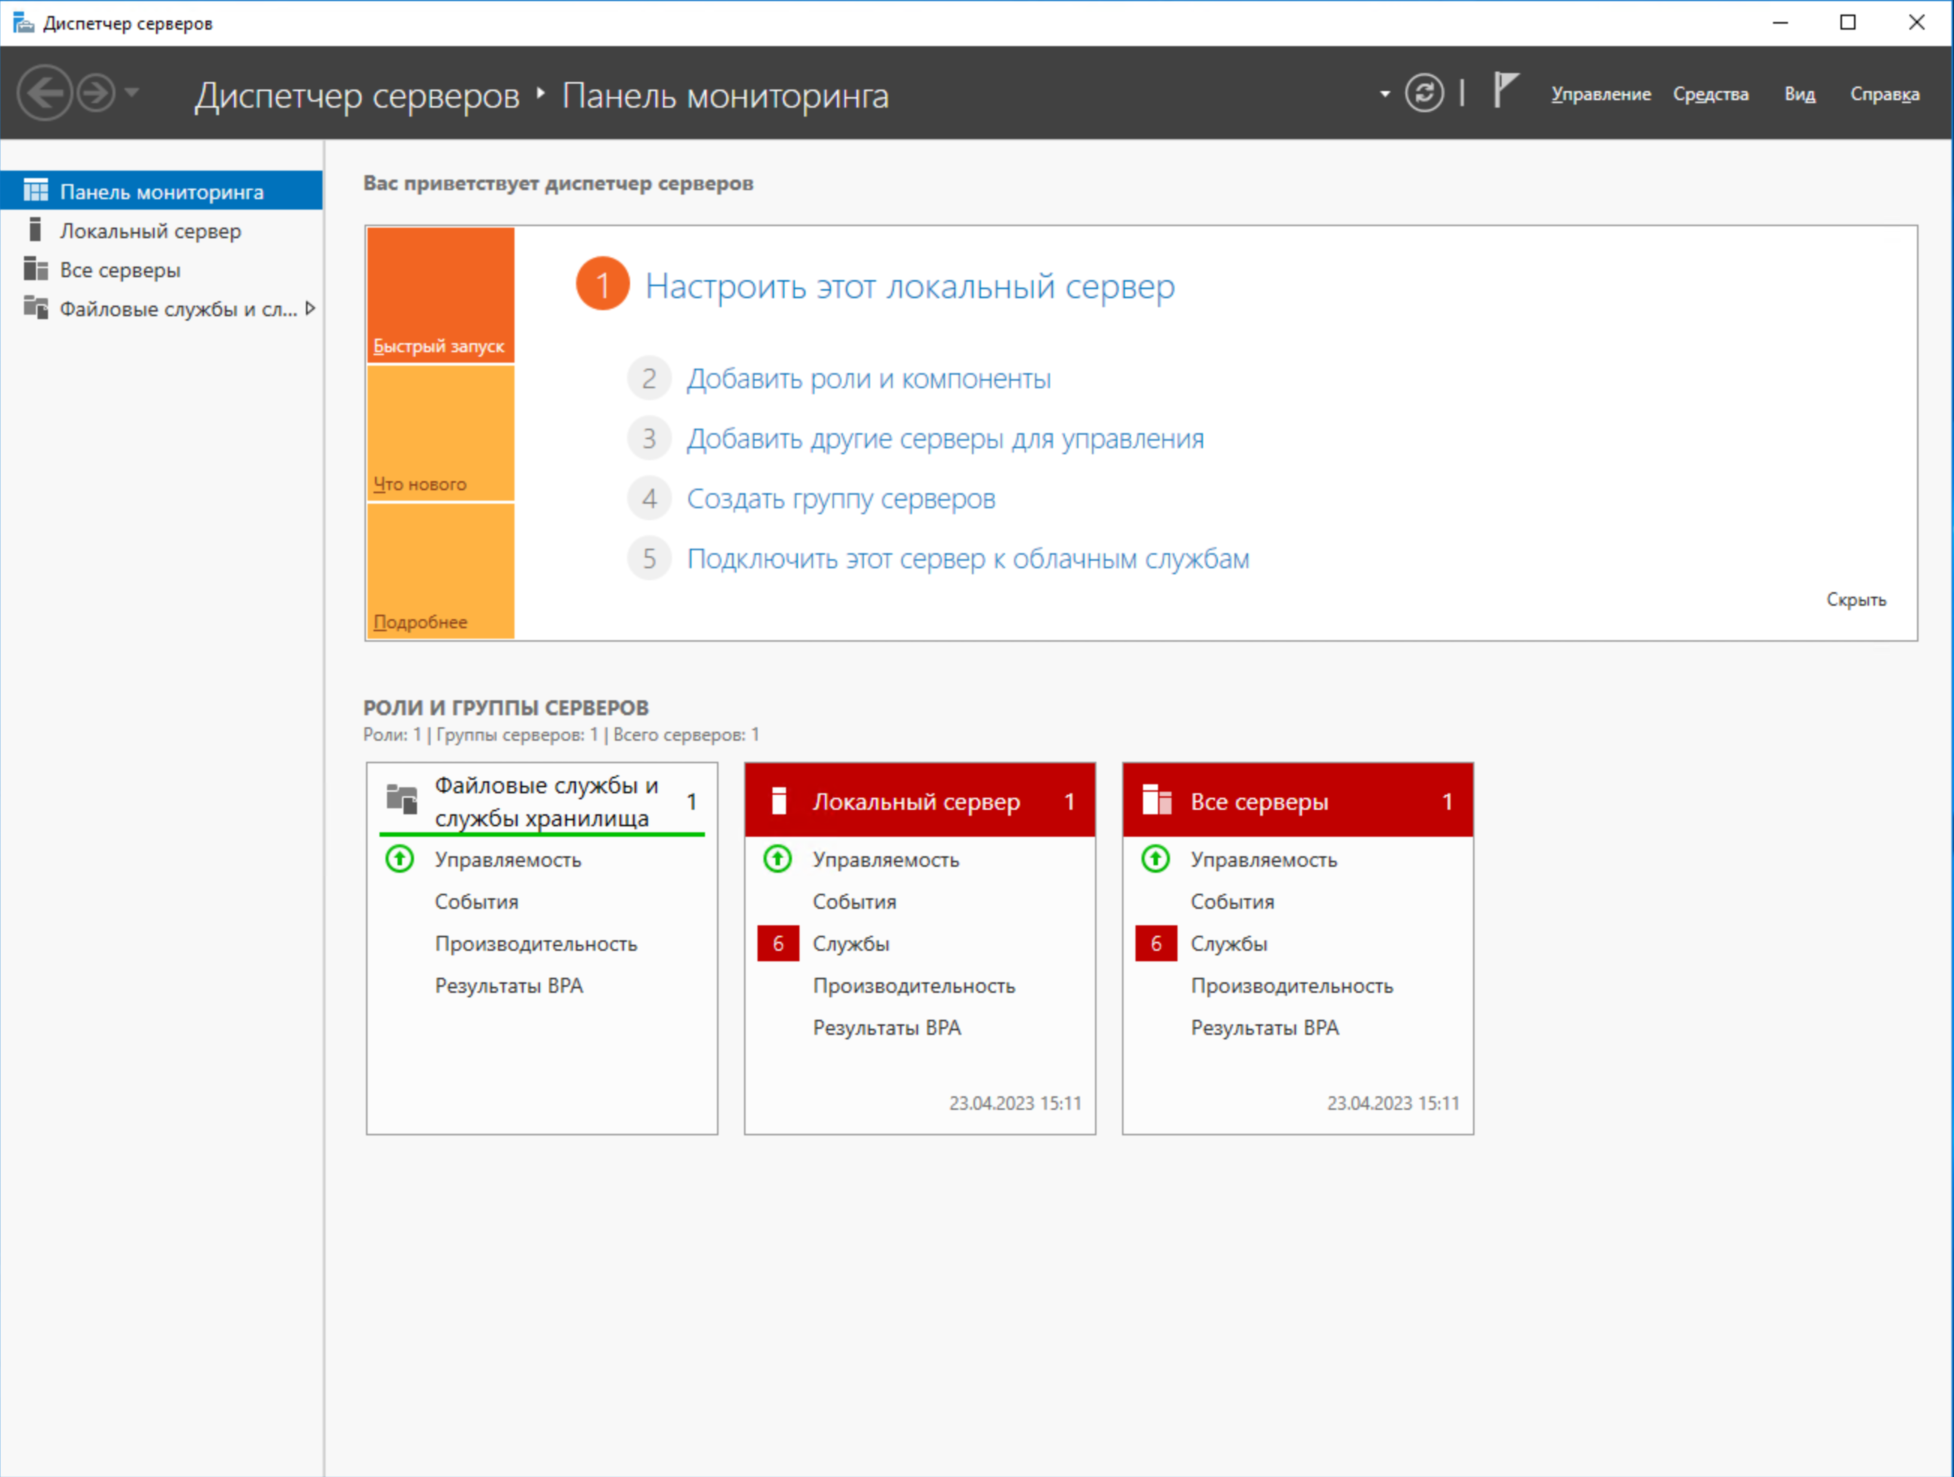Click the Local Server tile header icon
1954x1477 pixels.
779,801
